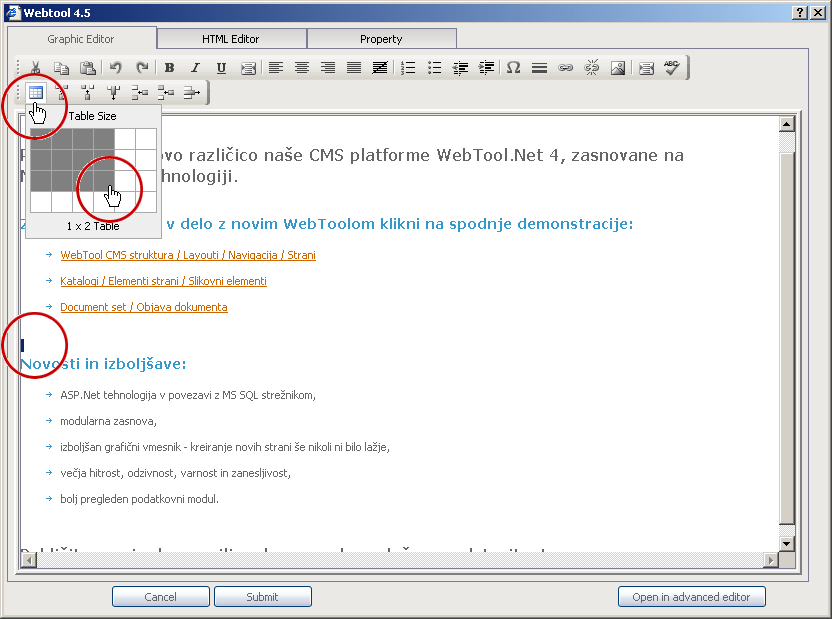Run the ABC spell check
Image resolution: width=832 pixels, height=619 pixels.
(672, 68)
